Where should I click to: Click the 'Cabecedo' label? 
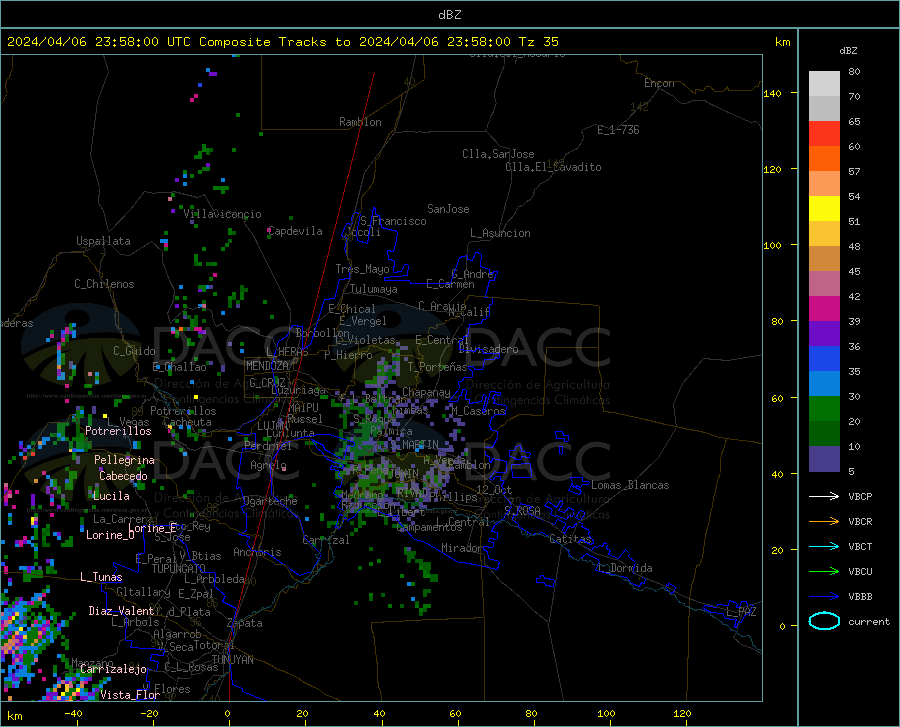[x=123, y=476]
